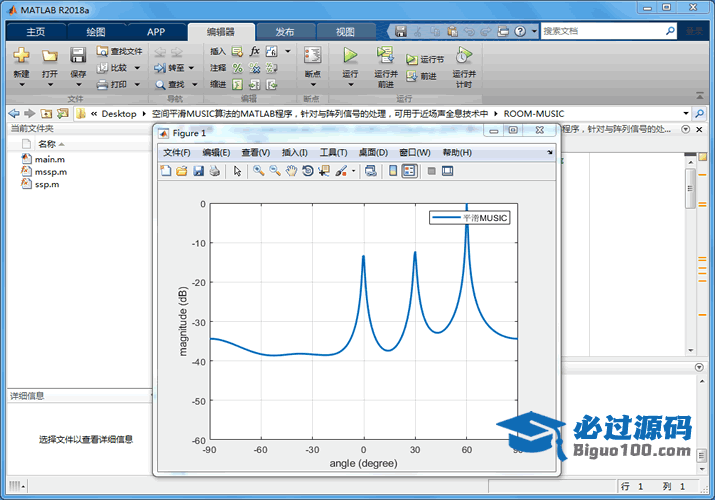Image resolution: width=715 pixels, height=500 pixels.
Task: Switch to the 绘图 ribbon tab
Action: tap(96, 32)
